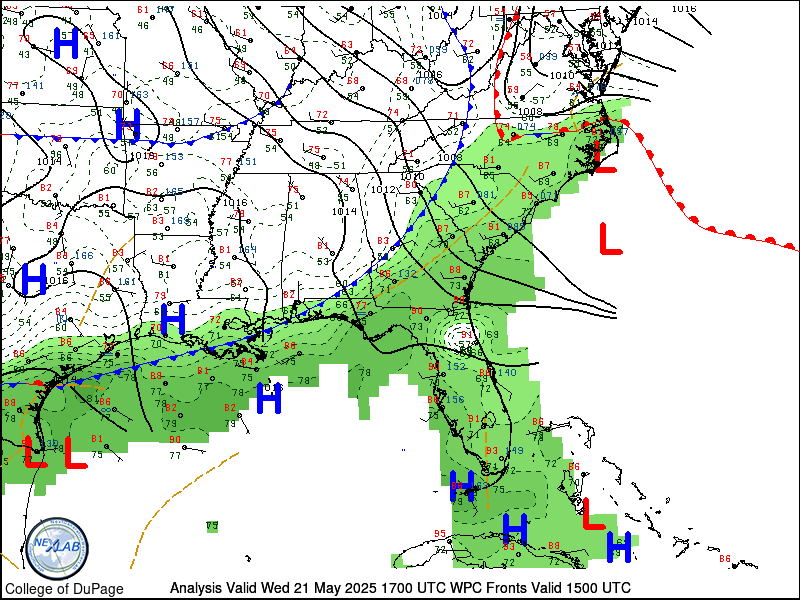
Task: Click the blue H over the southern tip of Florida
Action: pos(463,486)
